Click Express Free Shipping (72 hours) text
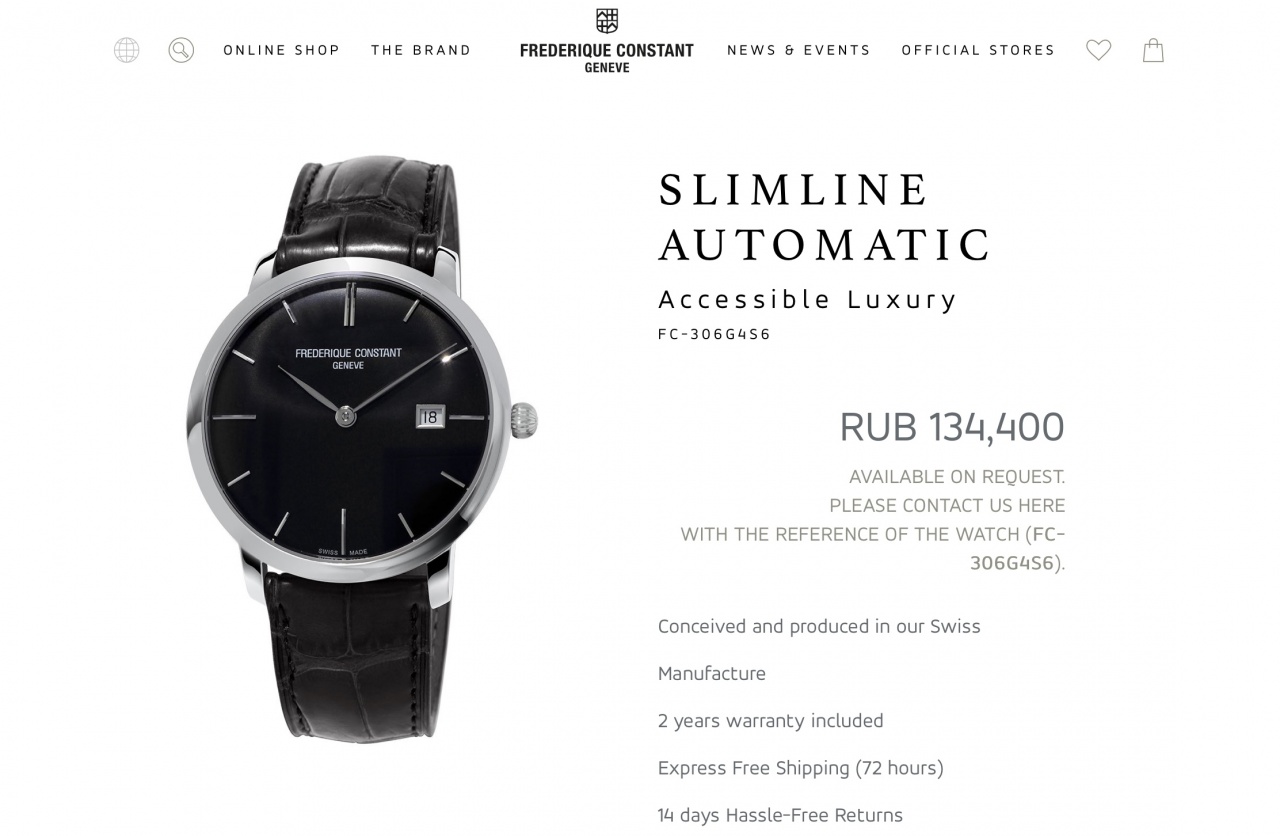 coord(800,768)
